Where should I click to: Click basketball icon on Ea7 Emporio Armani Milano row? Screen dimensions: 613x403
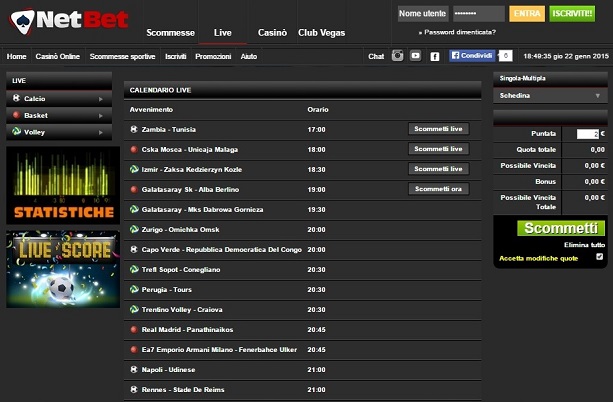coord(134,349)
